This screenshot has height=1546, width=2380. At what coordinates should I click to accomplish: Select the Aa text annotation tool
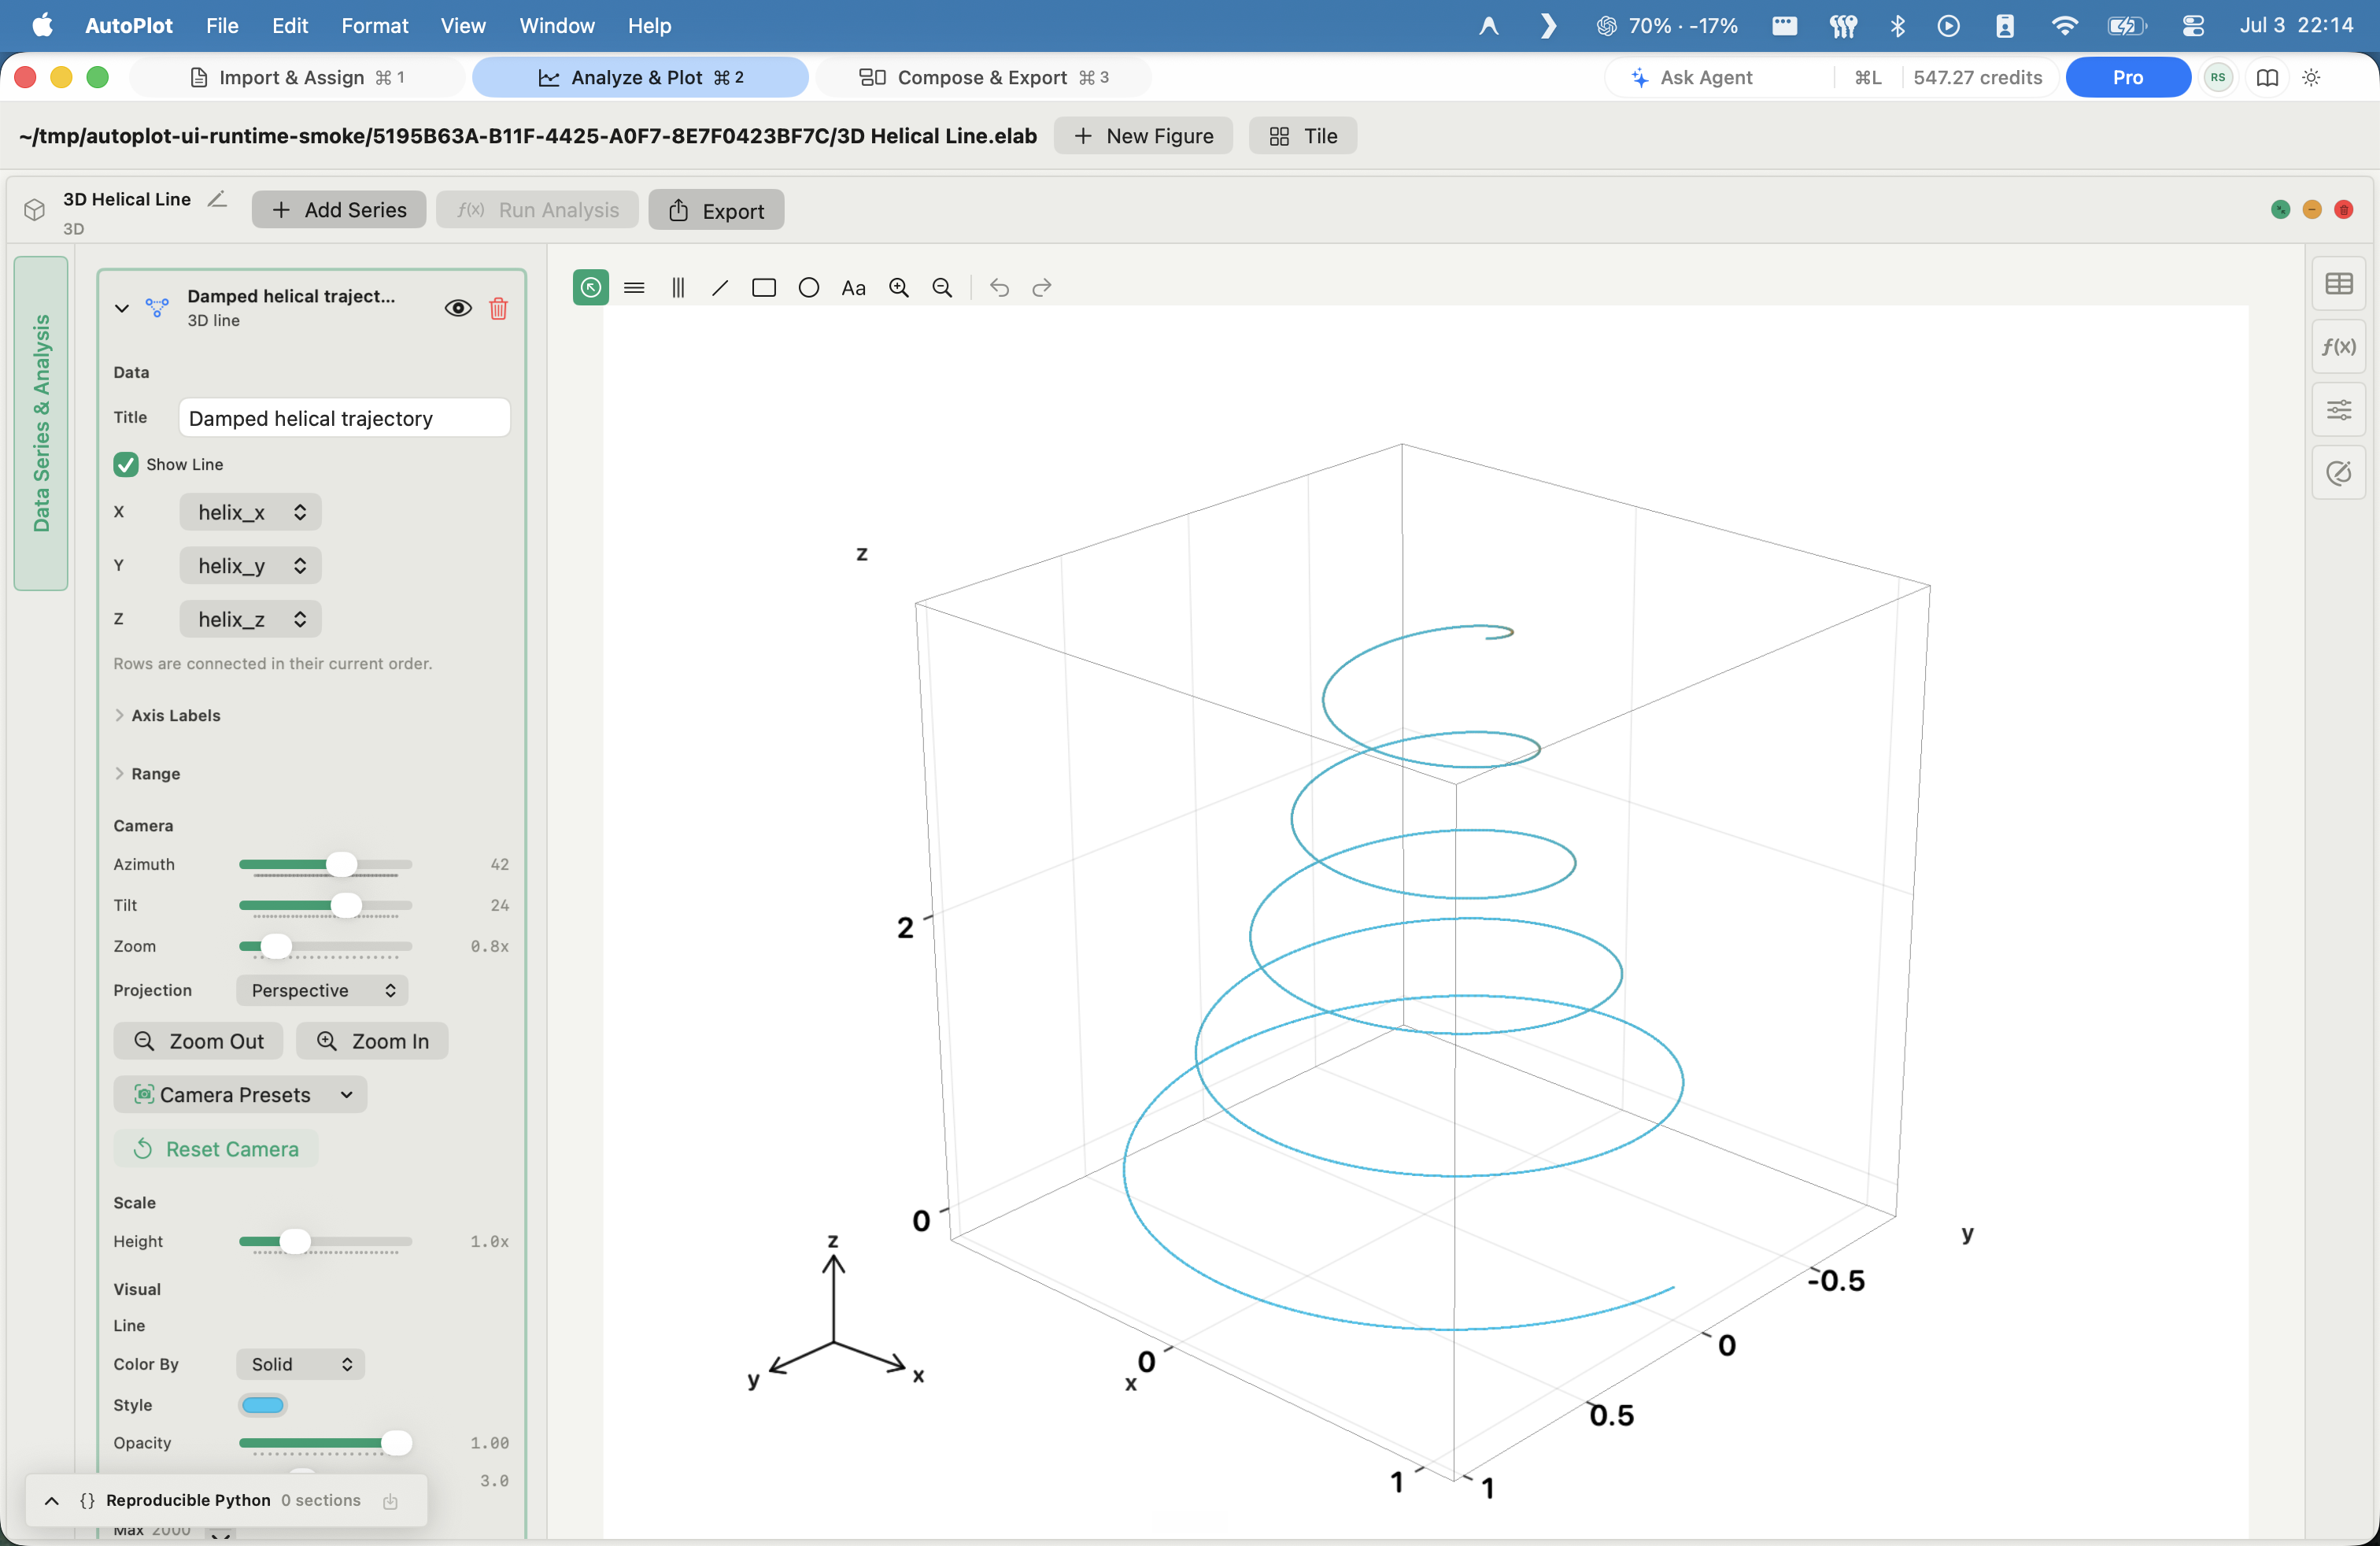coord(853,288)
